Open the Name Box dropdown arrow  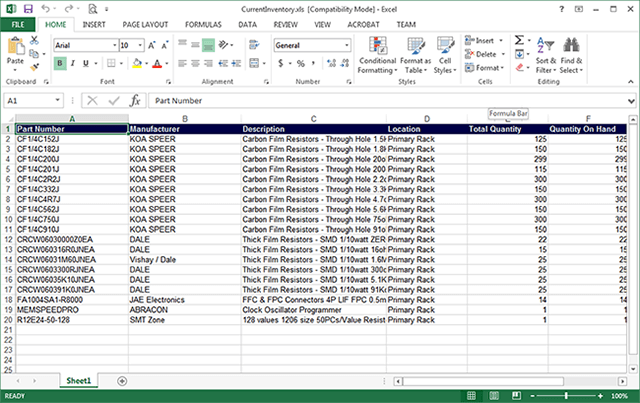coord(70,100)
